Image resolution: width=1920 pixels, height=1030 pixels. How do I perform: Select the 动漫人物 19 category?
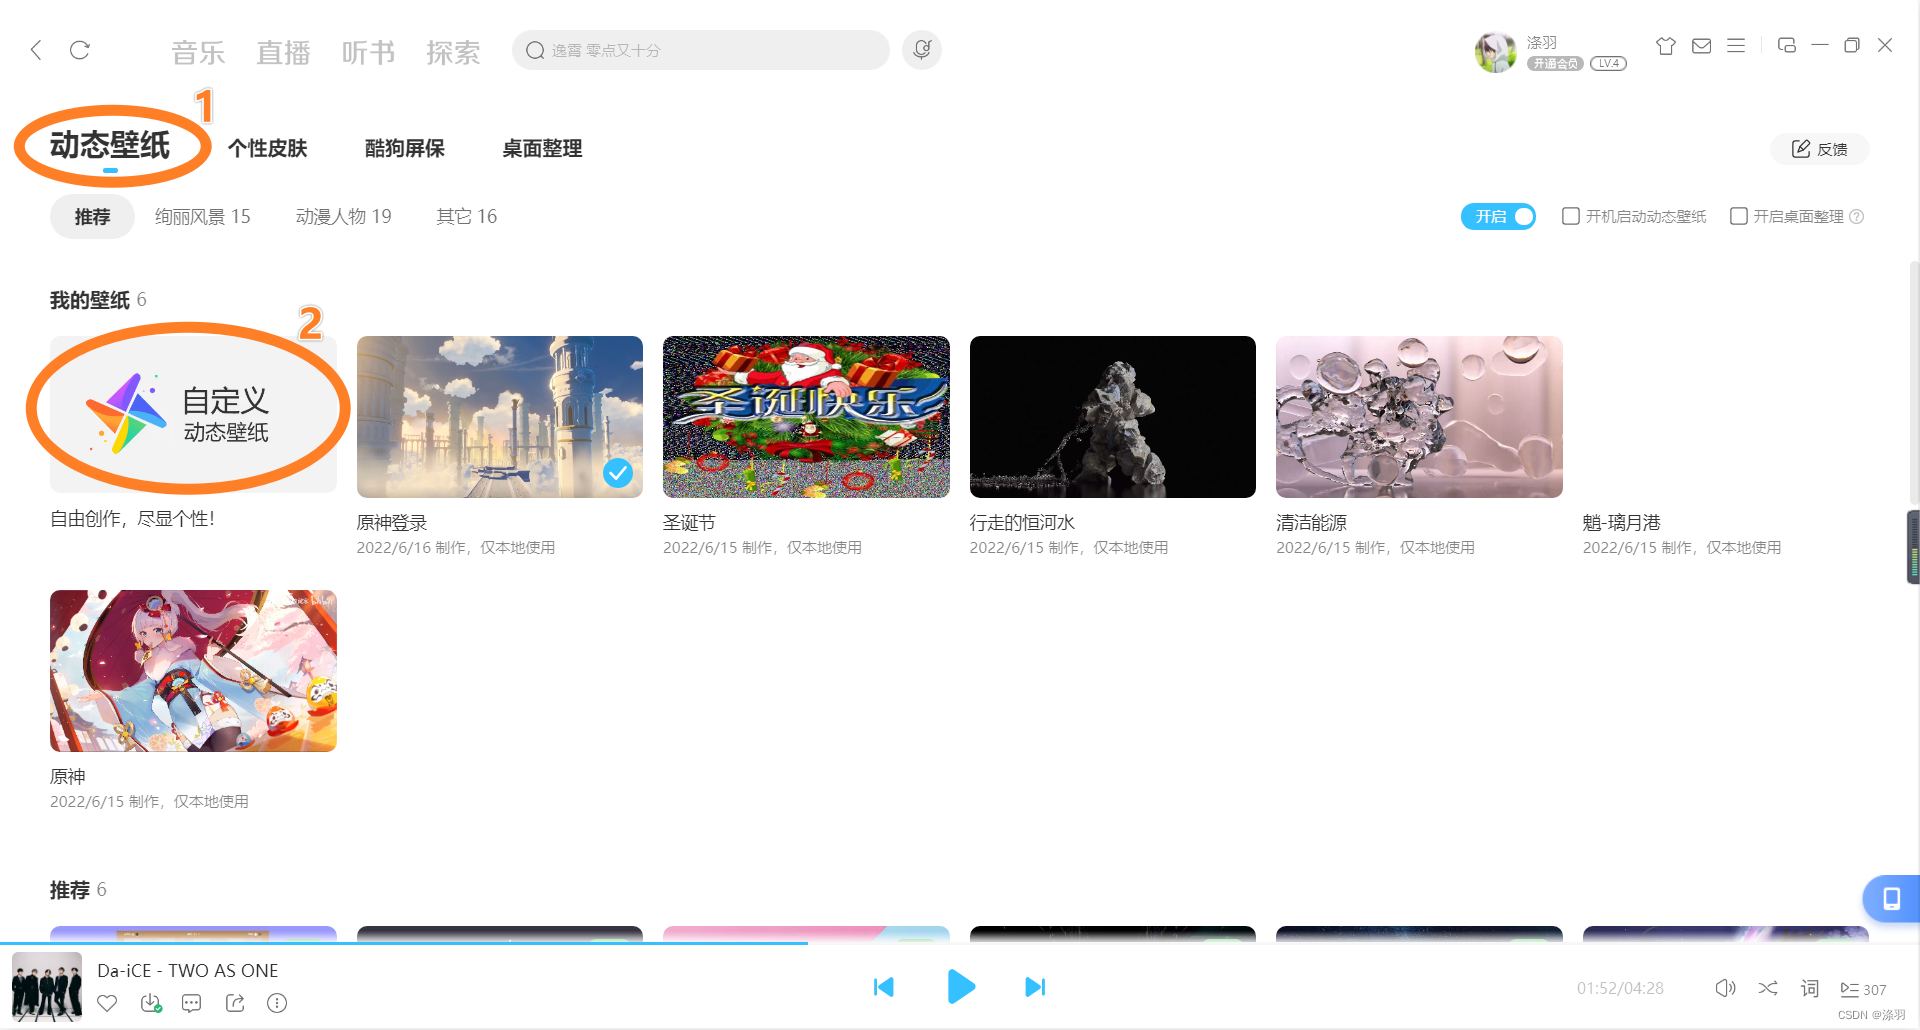pyautogui.click(x=343, y=217)
